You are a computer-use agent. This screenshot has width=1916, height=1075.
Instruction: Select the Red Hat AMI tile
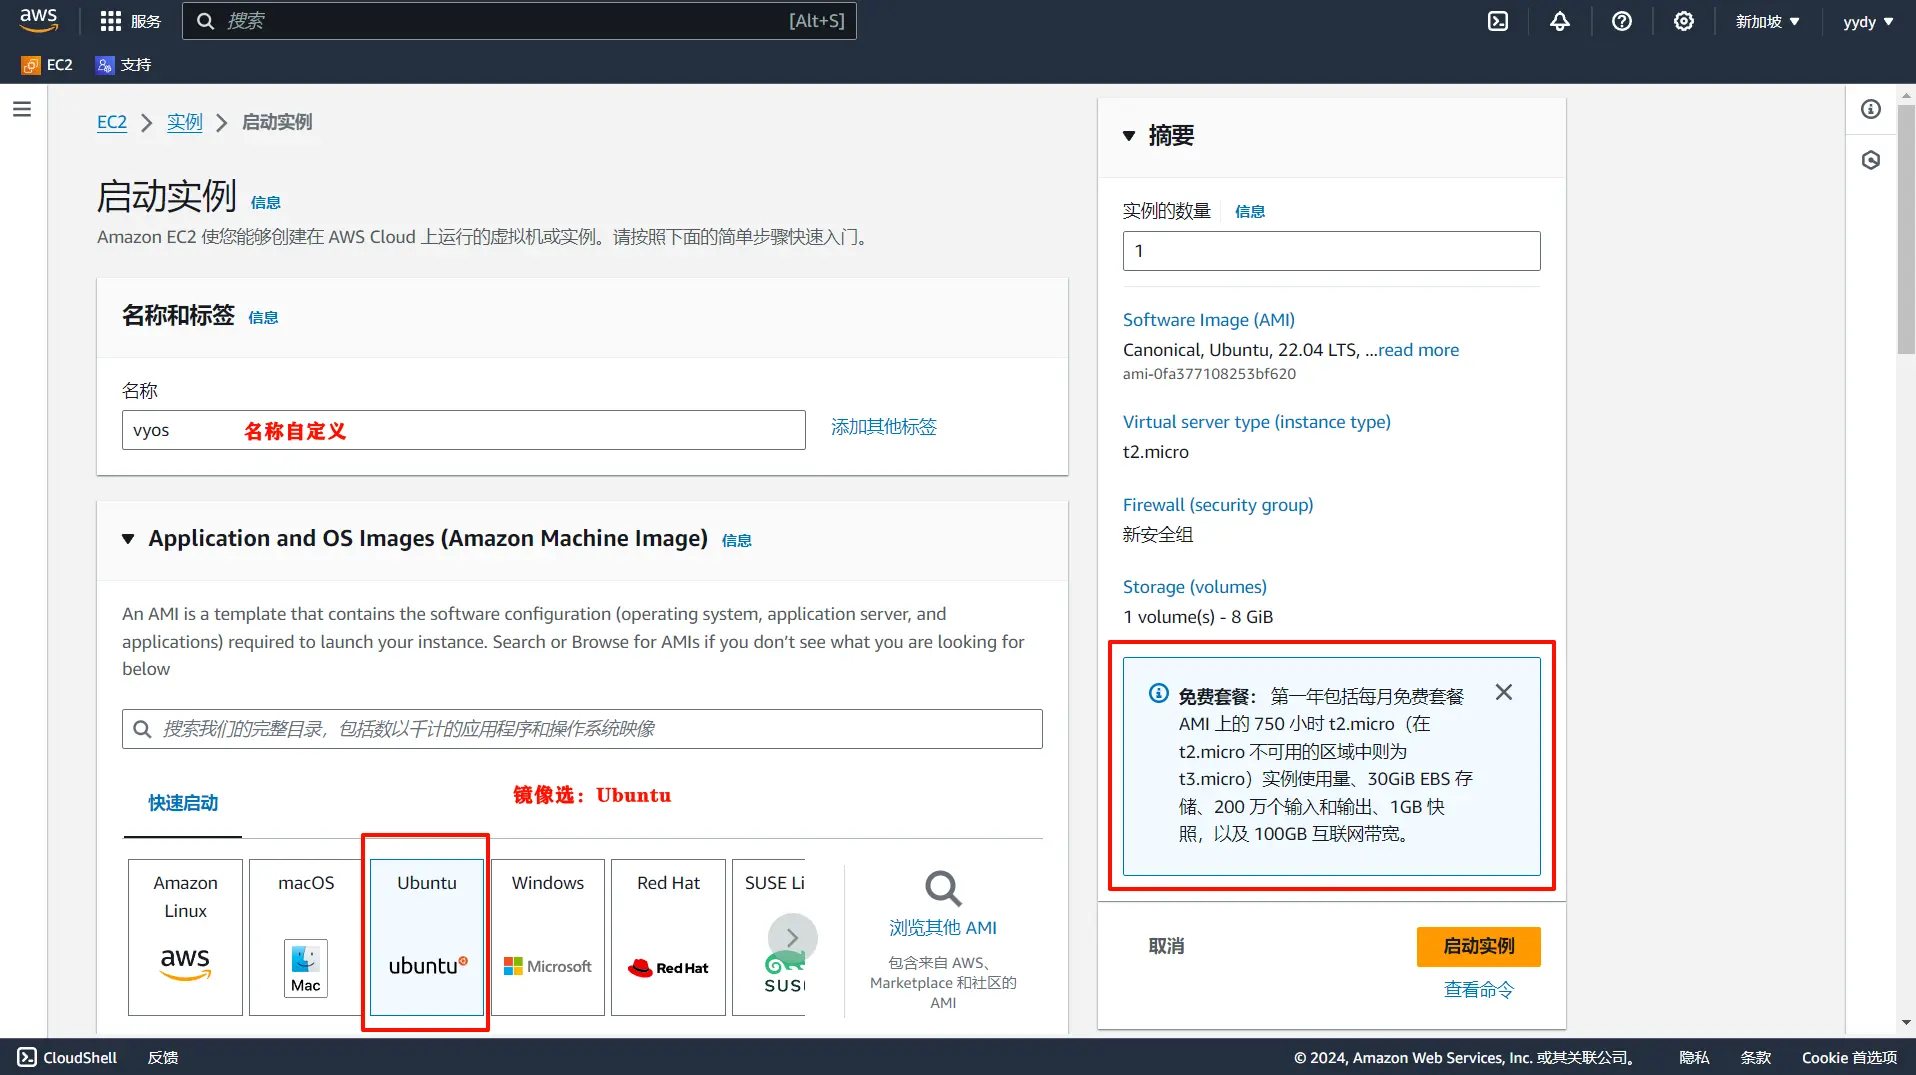coord(668,937)
